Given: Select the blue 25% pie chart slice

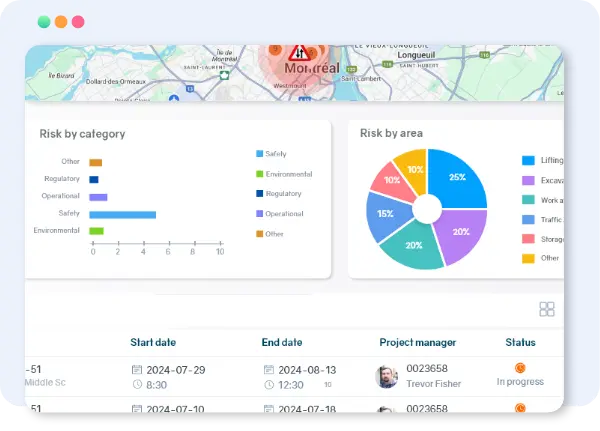Looking at the screenshot, I should point(456,177).
